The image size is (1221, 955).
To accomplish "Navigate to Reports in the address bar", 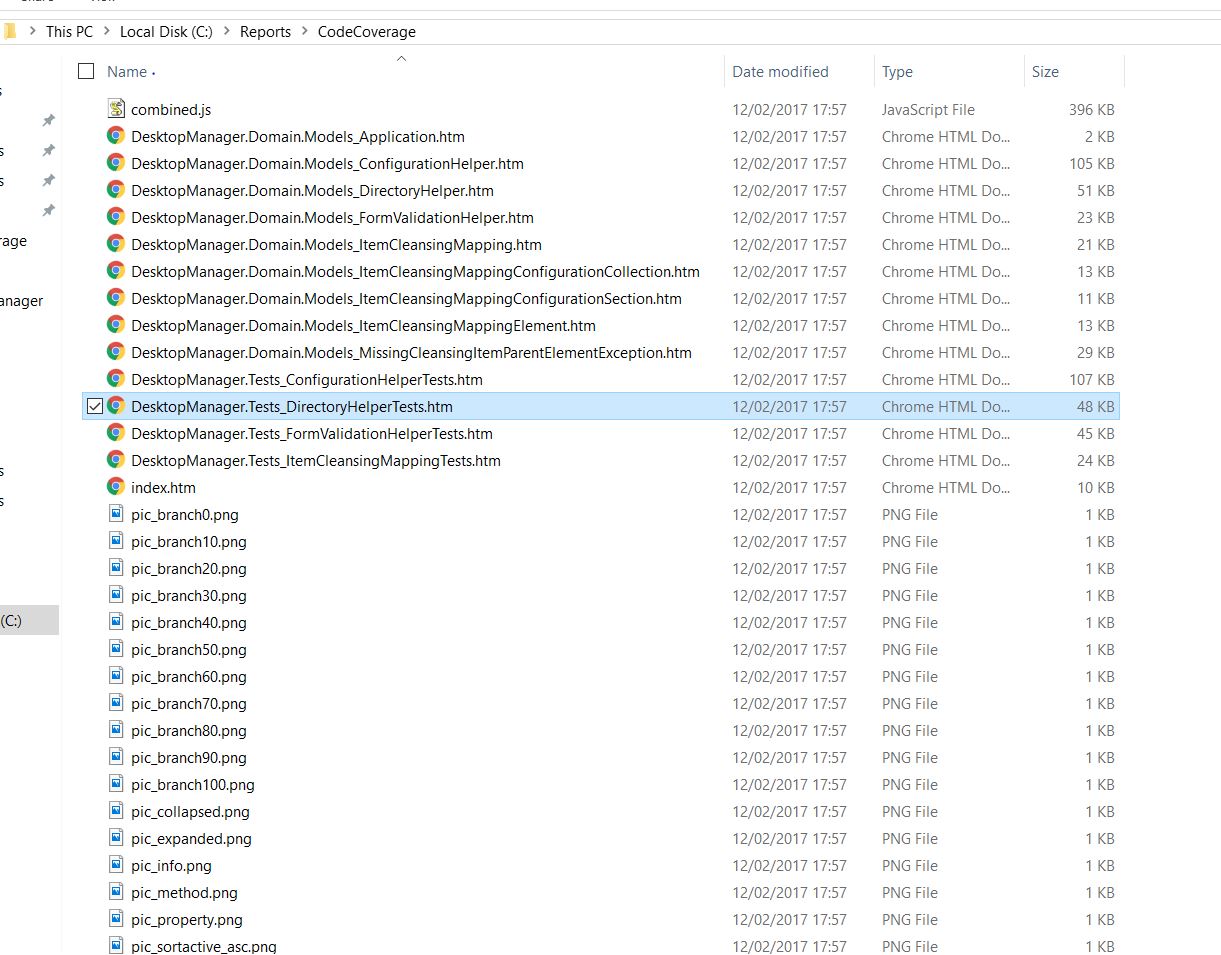I will pyautogui.click(x=265, y=32).
